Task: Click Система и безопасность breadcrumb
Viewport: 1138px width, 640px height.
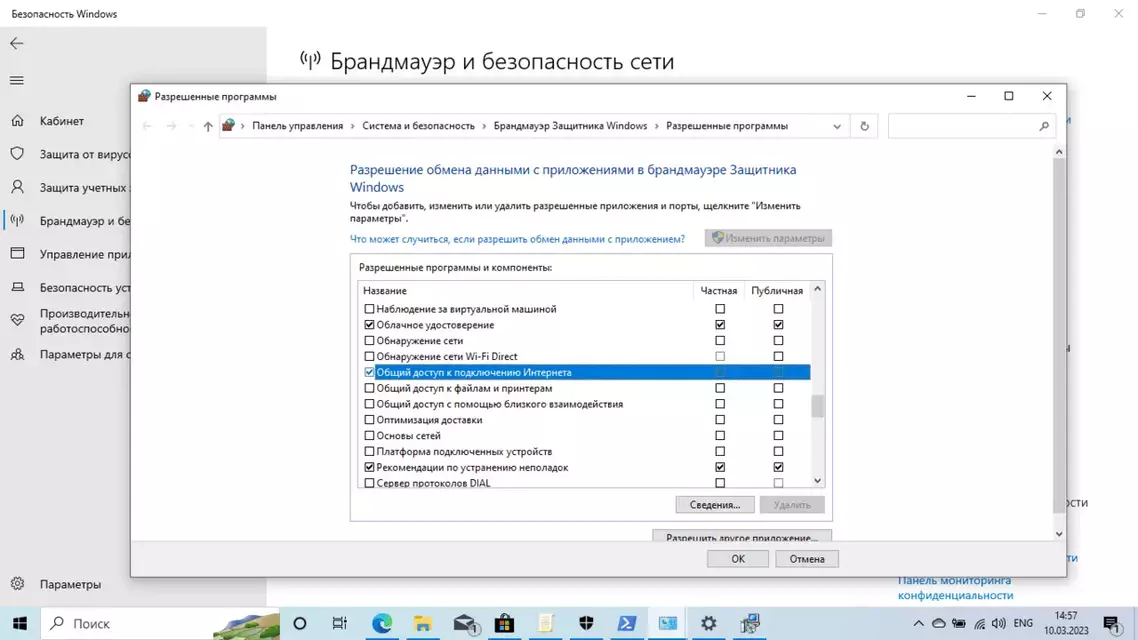Action: [418, 126]
